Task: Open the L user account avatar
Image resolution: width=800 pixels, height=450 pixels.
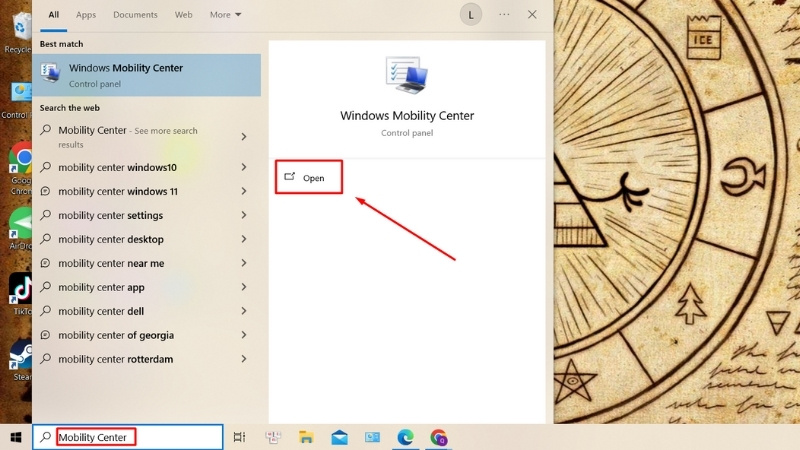Action: click(x=470, y=15)
